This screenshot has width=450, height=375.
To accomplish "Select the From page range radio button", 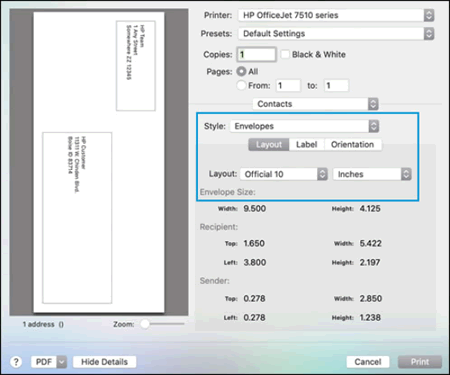I will pos(241,85).
